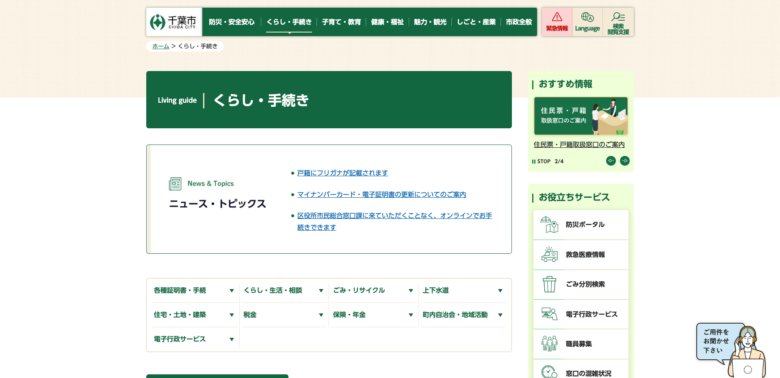Open マイナンバーカード・電子証明書の更新 link
780x378 pixels.
(382, 194)
